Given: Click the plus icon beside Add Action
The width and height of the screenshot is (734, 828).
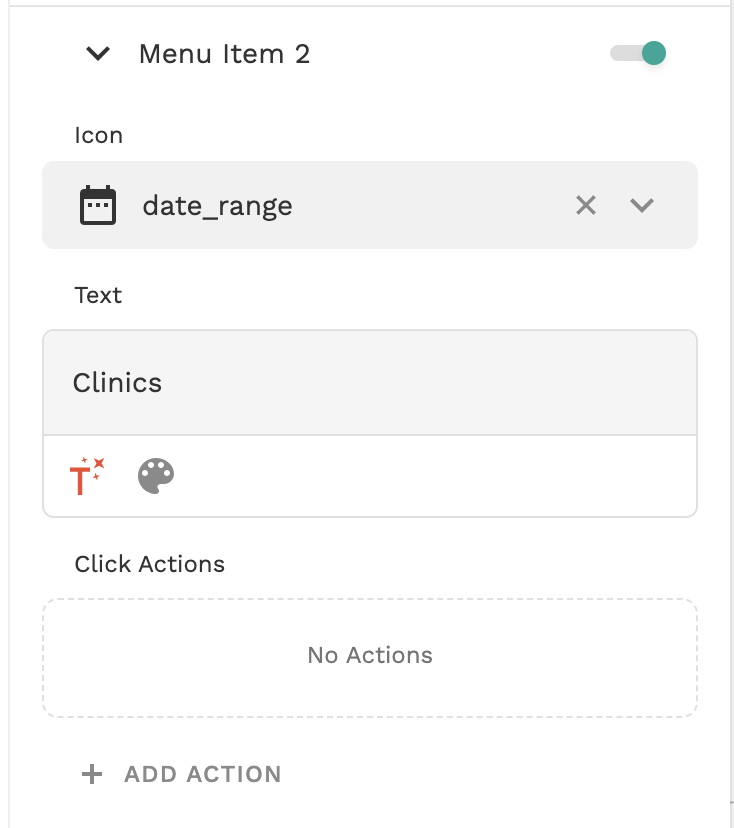Looking at the screenshot, I should (x=92, y=774).
